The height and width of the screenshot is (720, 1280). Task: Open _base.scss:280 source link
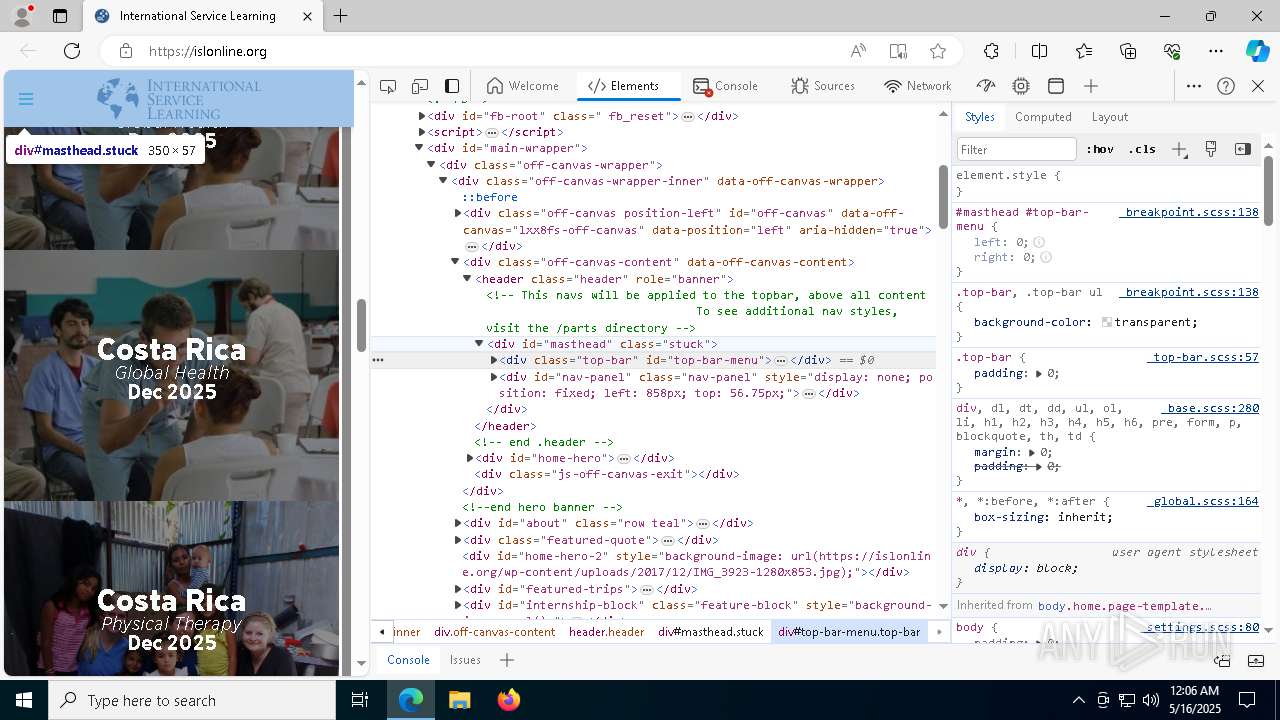[1210, 408]
